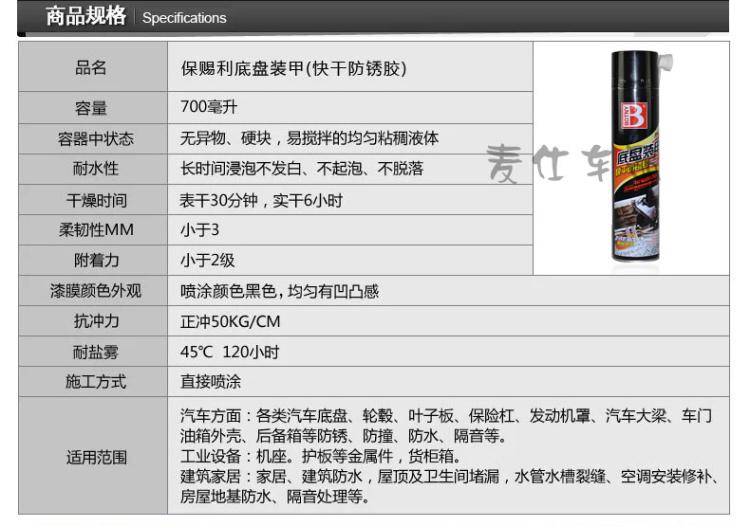Select the 施工方式 label

coord(96,382)
